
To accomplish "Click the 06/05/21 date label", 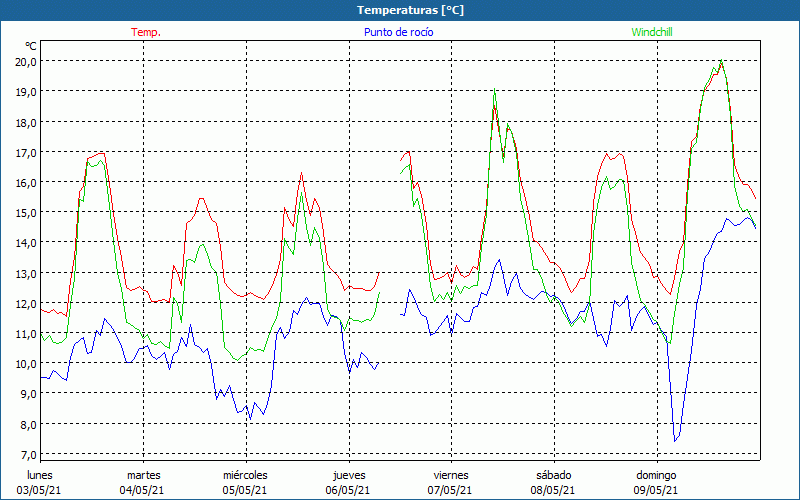I will [x=348, y=490].
